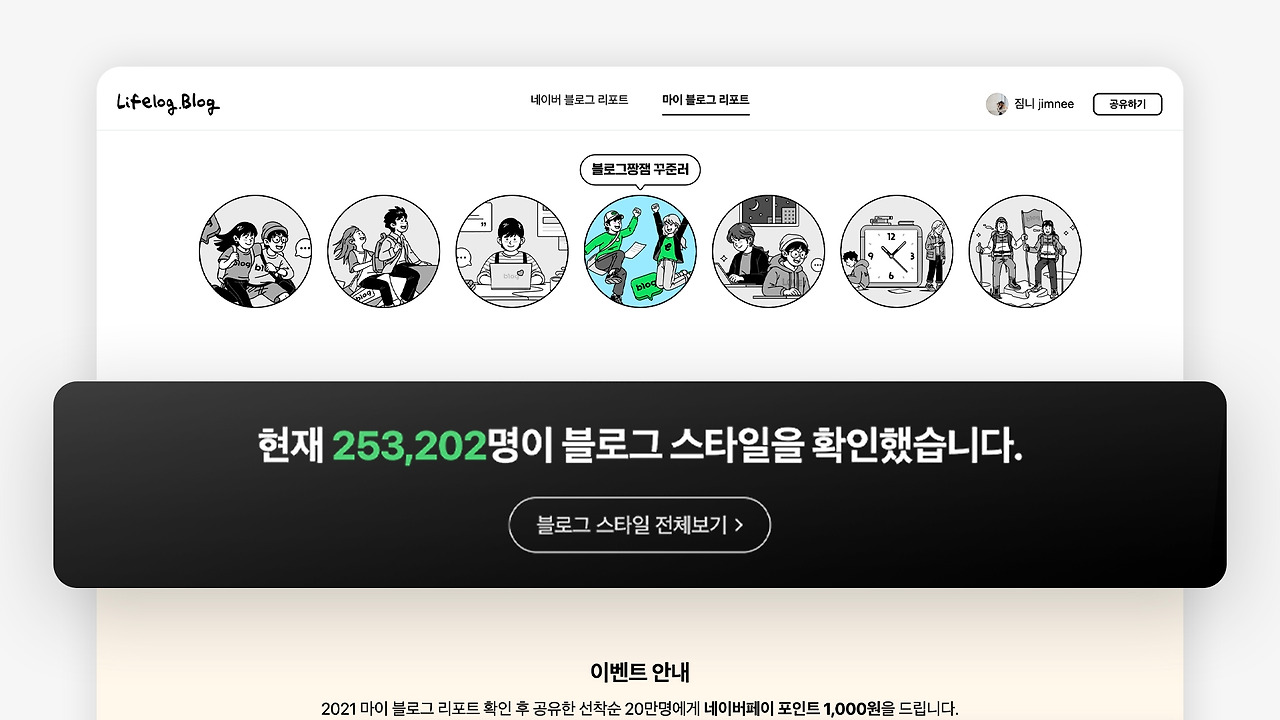Screen dimensions: 1280x720
Task: Click the 블로그짱잼 꾸준러 speech bubble
Action: point(640,170)
